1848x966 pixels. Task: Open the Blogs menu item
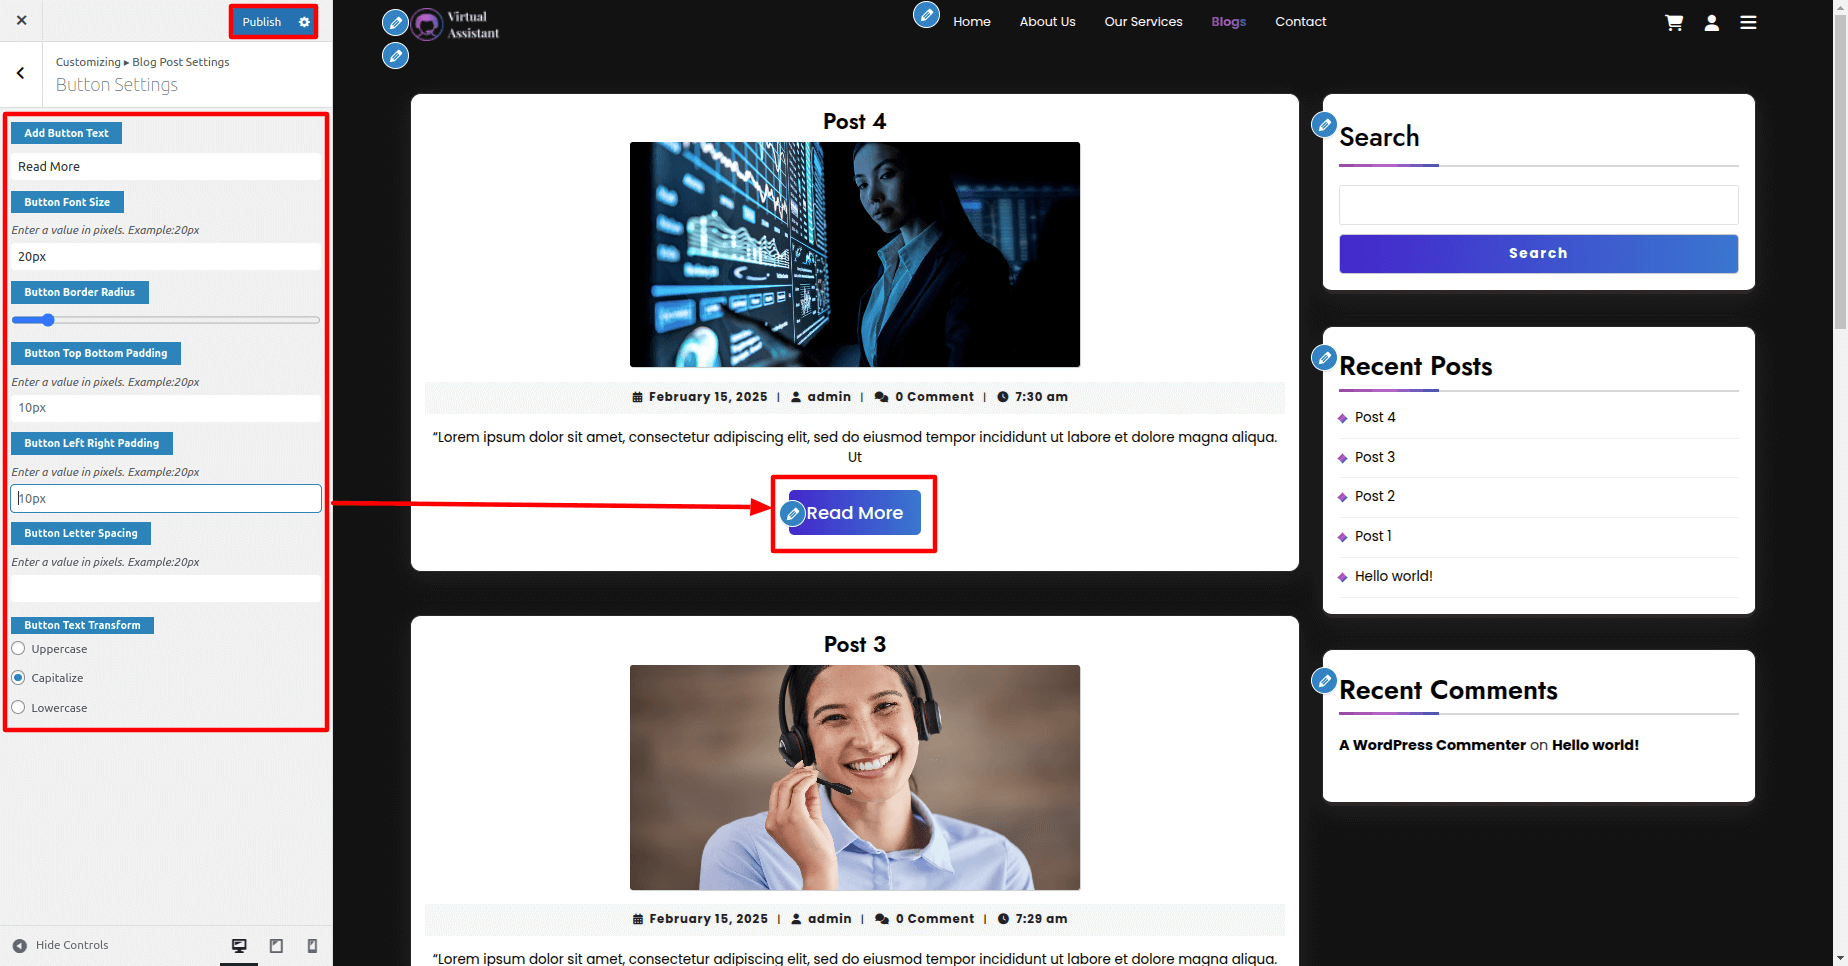1228,22
